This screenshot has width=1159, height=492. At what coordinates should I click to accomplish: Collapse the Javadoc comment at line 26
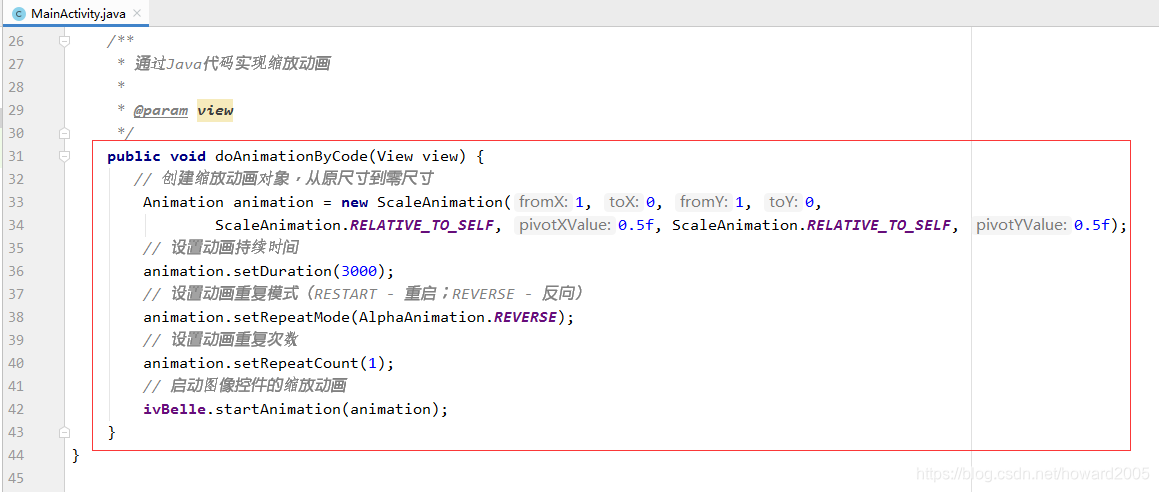[x=64, y=41]
